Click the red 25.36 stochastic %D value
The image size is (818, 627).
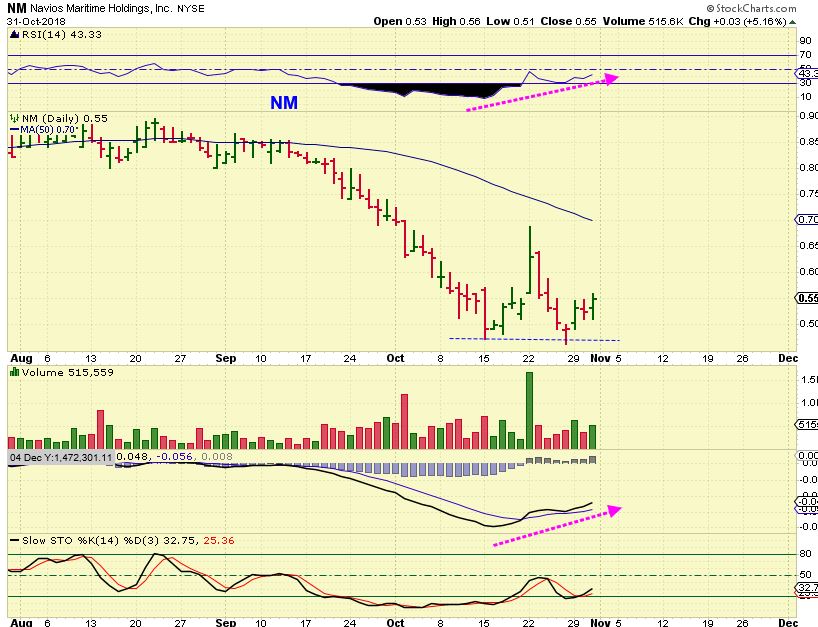tap(219, 540)
